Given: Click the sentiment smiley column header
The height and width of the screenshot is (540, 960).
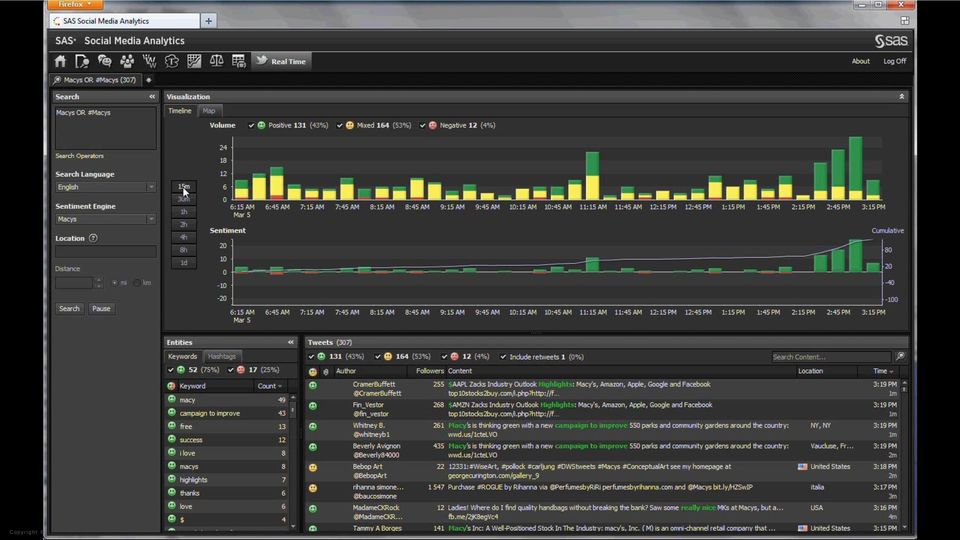Looking at the screenshot, I should [x=313, y=372].
